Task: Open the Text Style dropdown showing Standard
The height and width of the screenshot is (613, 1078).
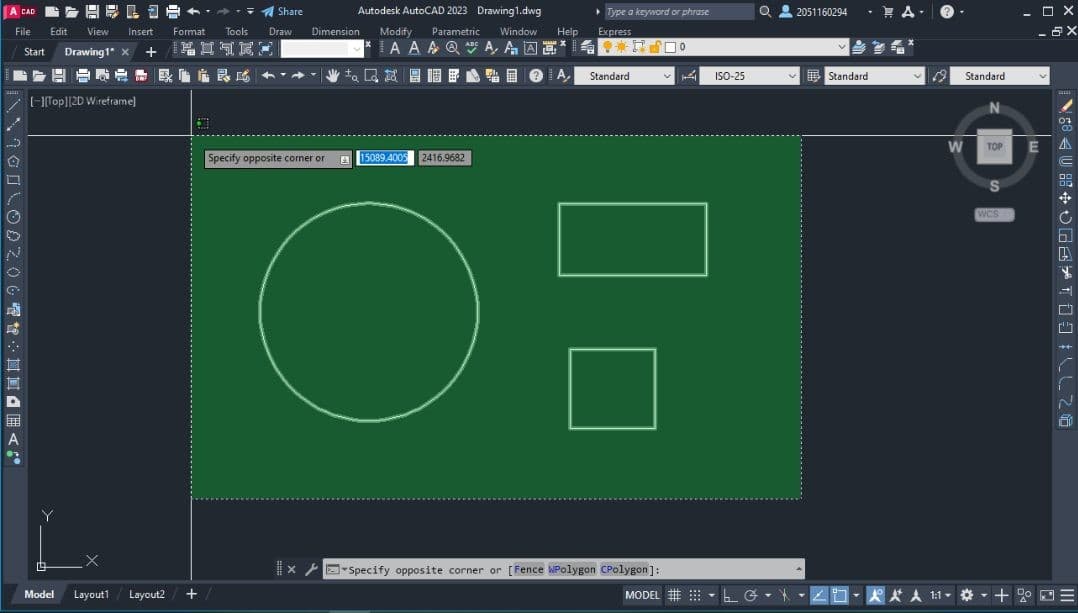Action: click(x=624, y=76)
